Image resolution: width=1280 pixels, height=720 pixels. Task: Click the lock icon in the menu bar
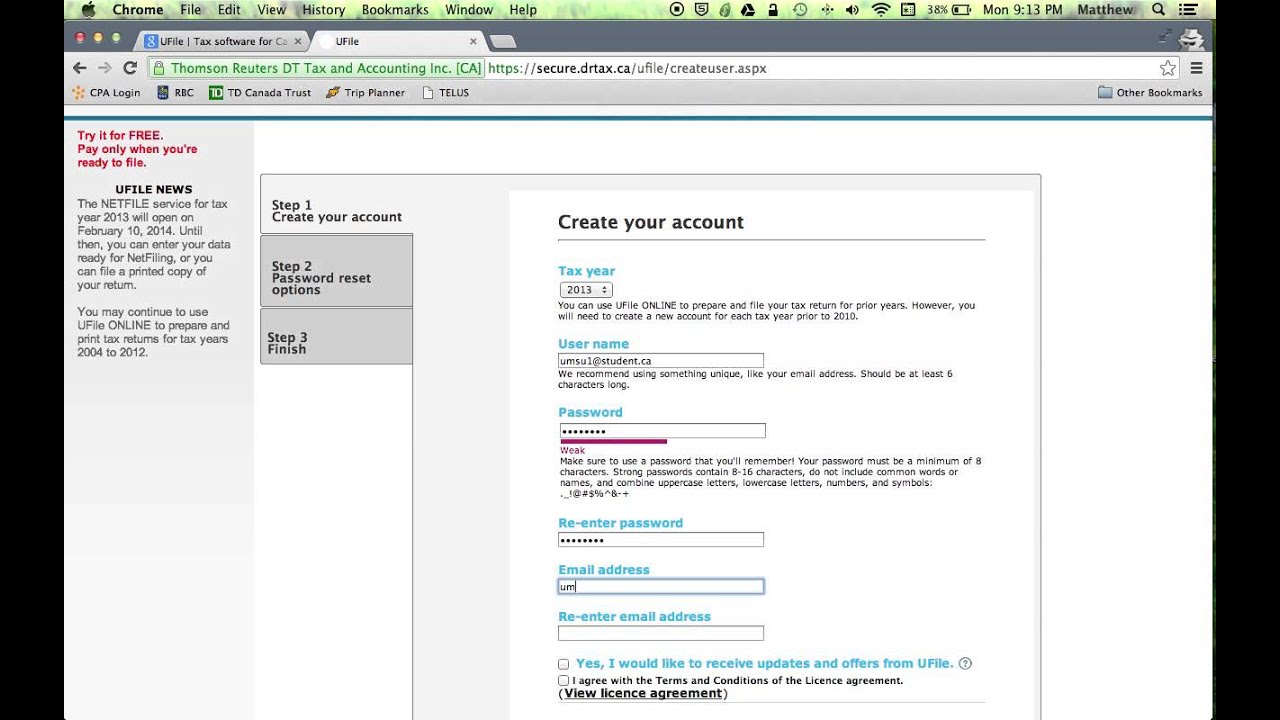[774, 10]
